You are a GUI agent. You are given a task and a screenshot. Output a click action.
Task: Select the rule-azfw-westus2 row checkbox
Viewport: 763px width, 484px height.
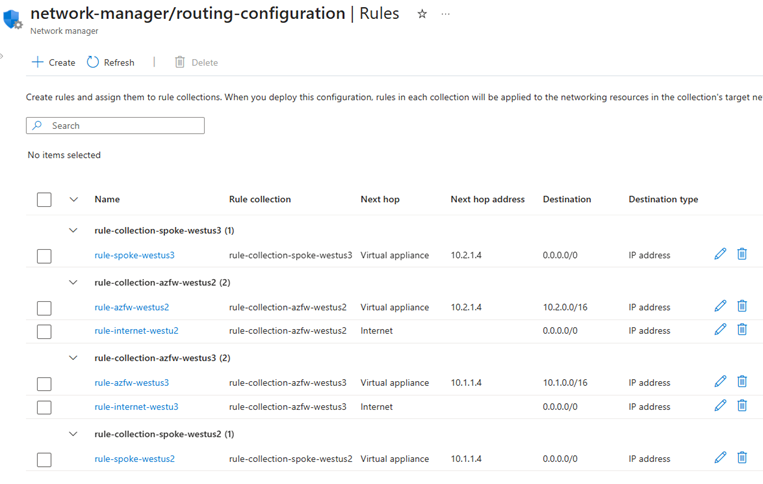[x=44, y=308]
